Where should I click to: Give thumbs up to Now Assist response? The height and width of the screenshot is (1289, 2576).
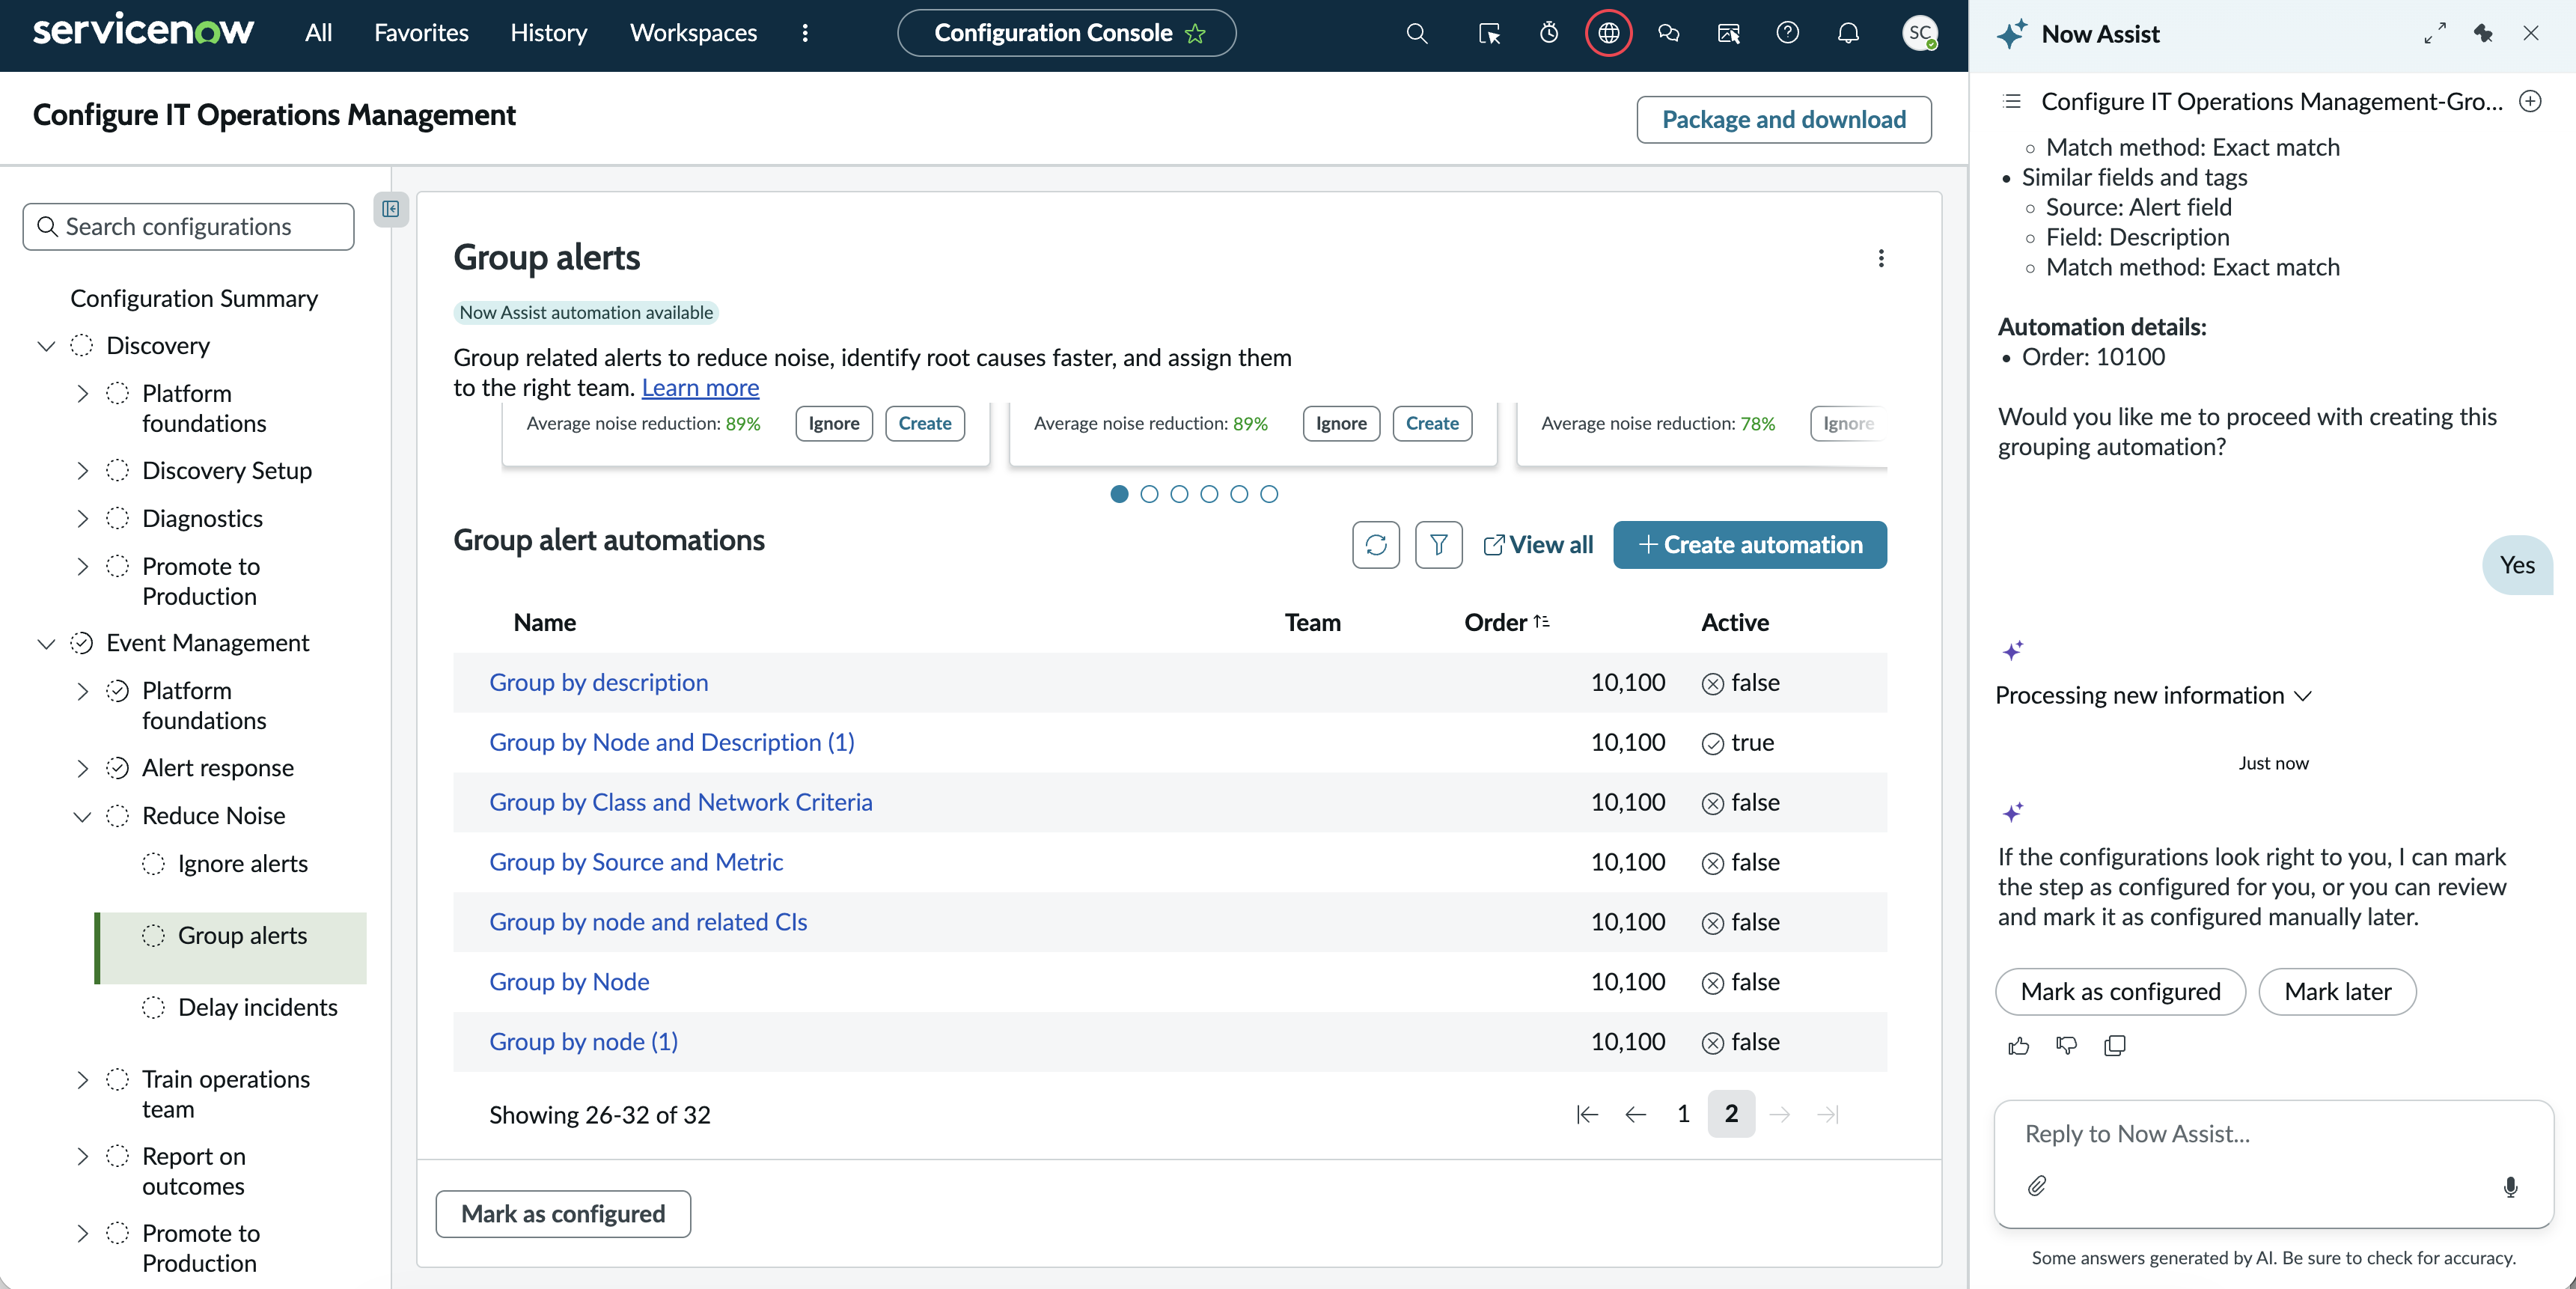pos(2018,1046)
